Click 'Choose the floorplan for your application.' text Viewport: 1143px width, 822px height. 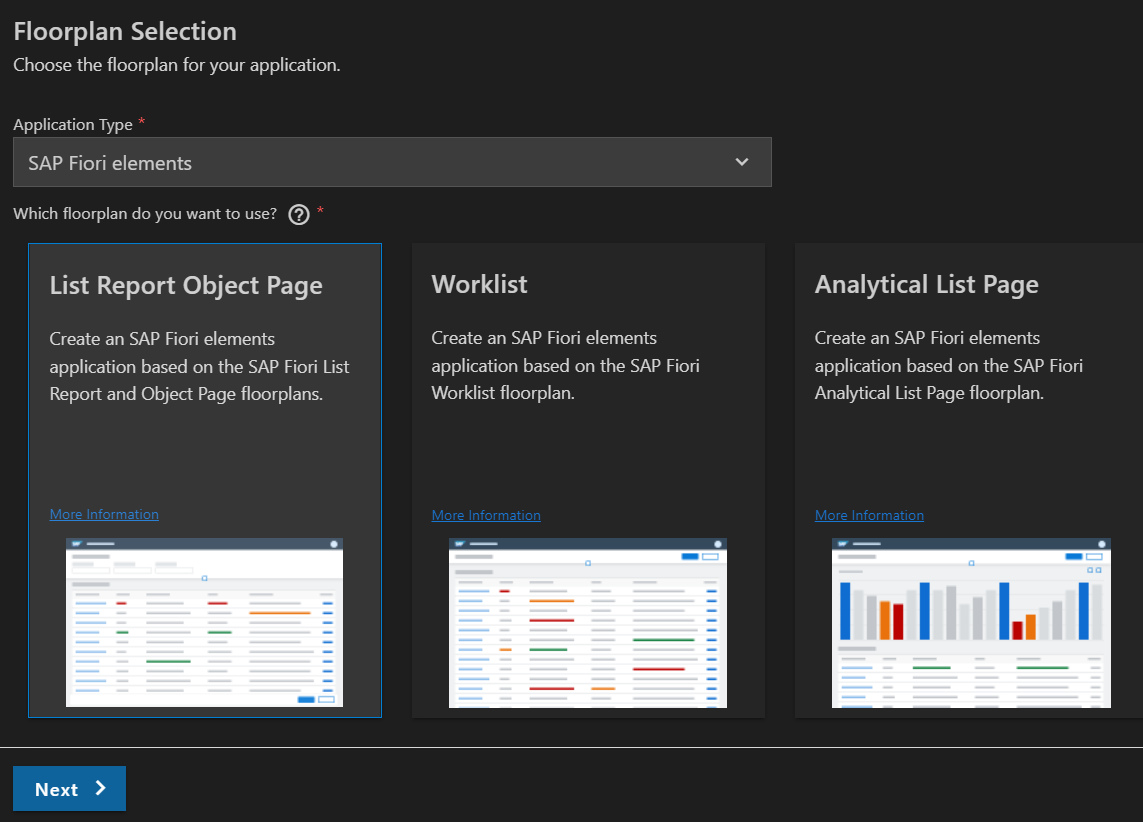[x=177, y=65]
